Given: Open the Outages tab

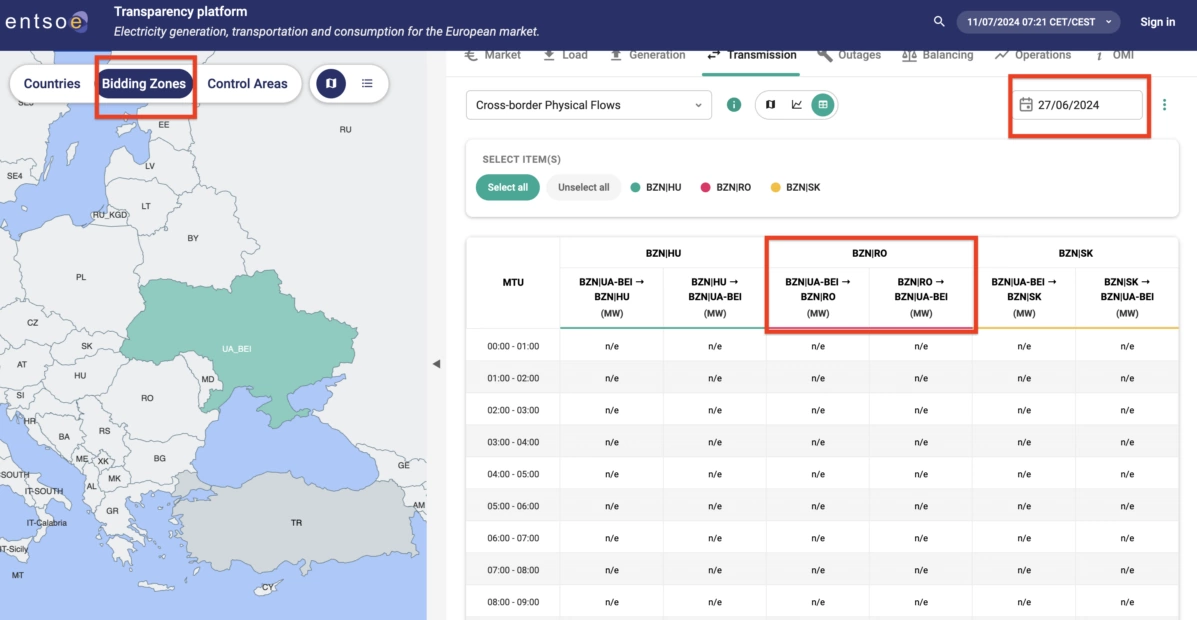Looking at the screenshot, I should (x=849, y=55).
